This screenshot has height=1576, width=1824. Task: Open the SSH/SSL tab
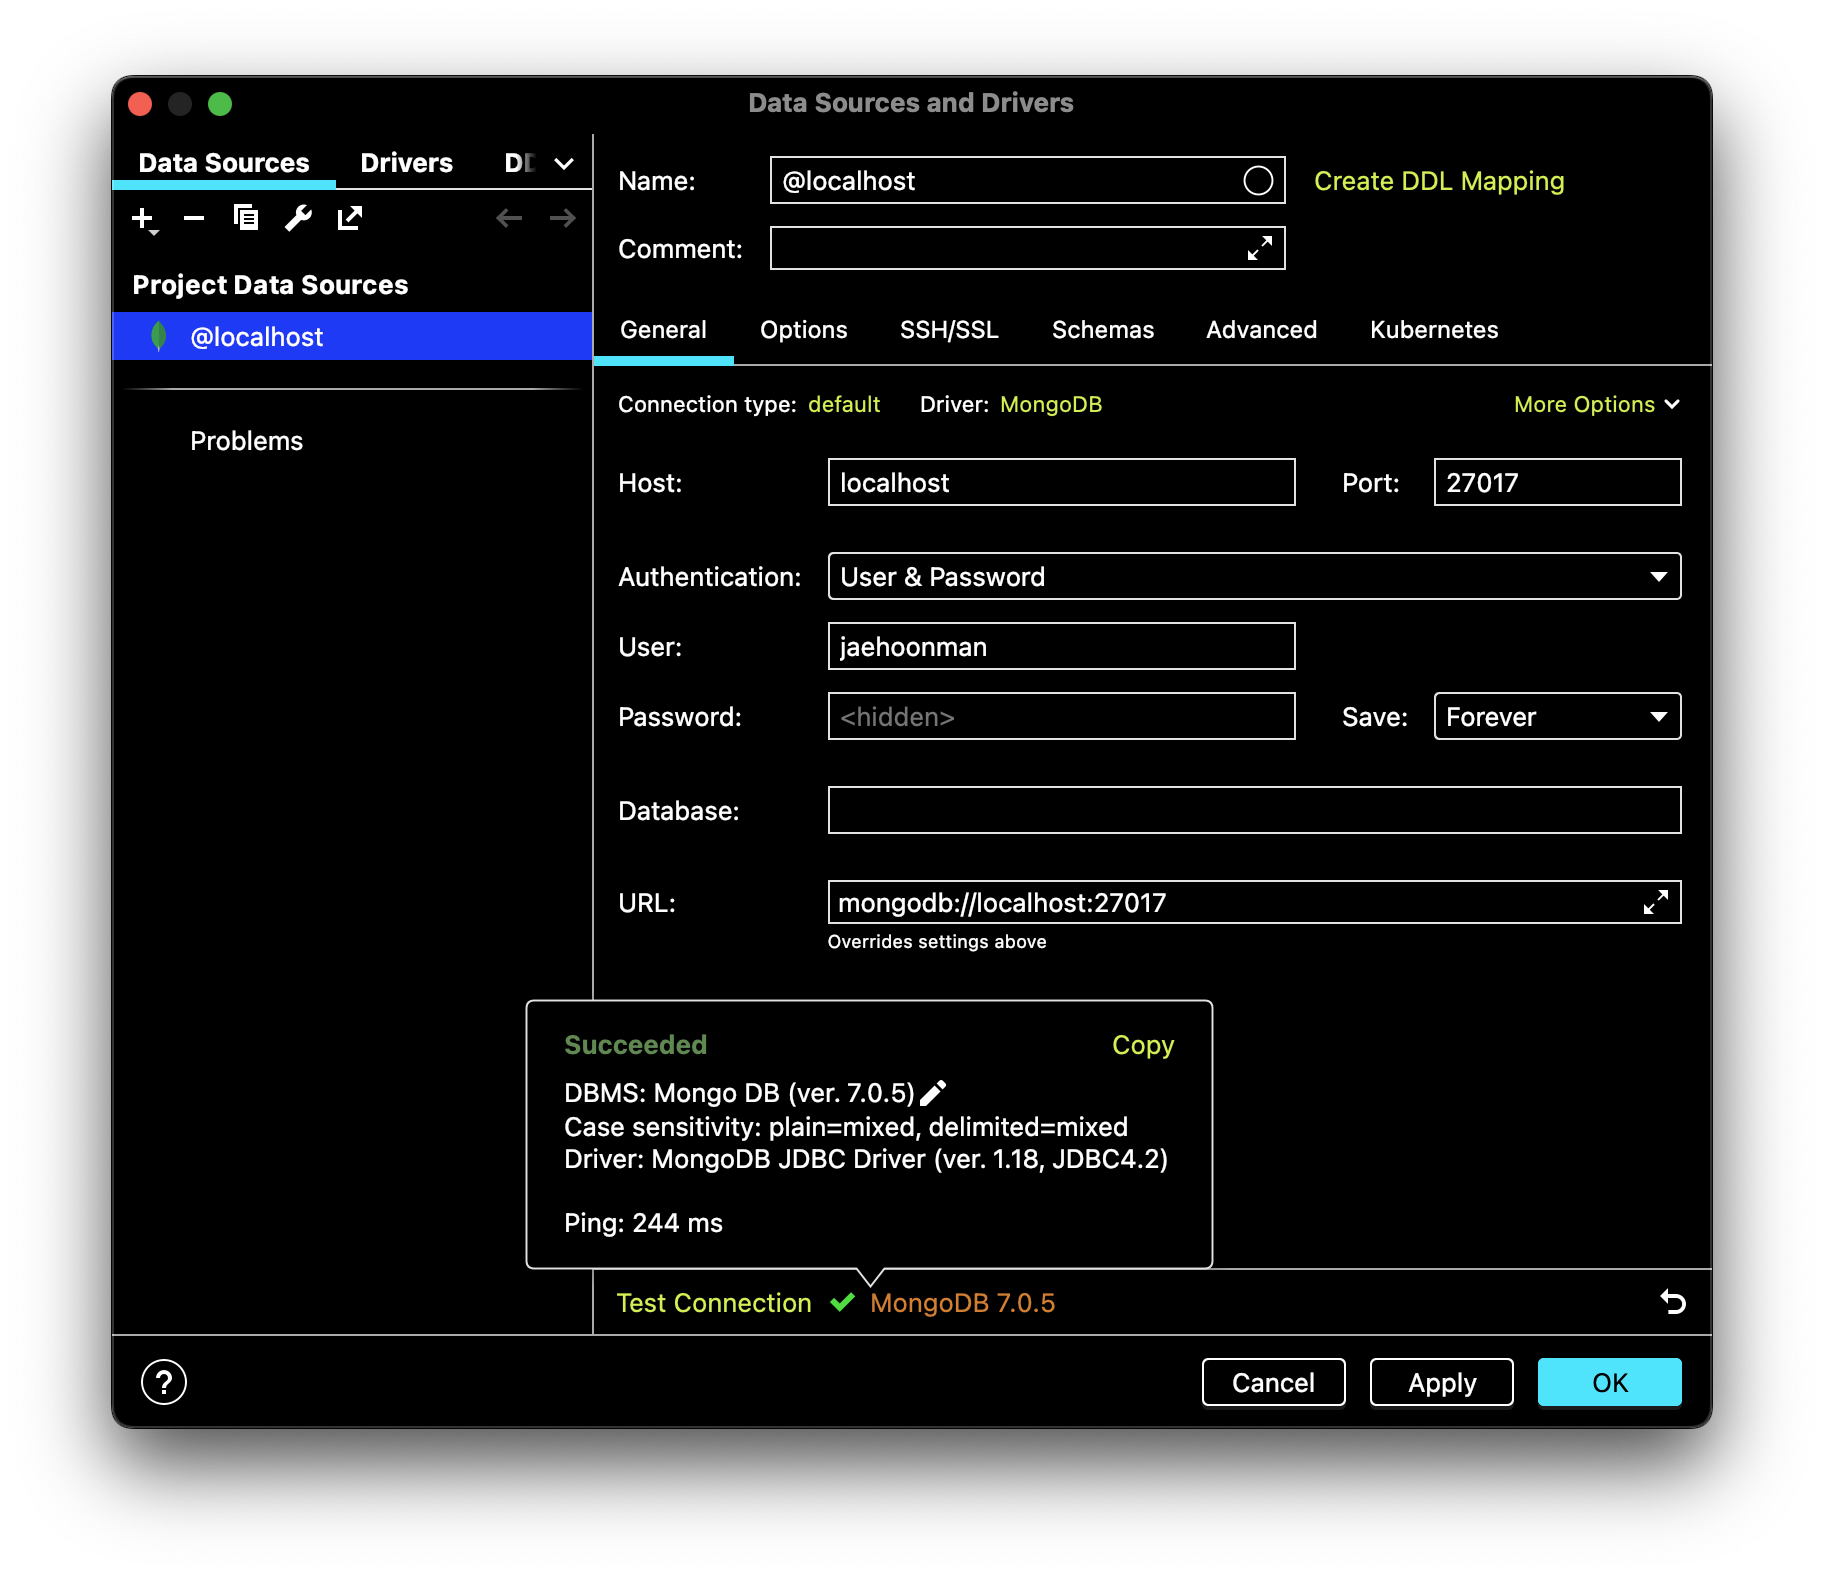pyautogui.click(x=949, y=330)
